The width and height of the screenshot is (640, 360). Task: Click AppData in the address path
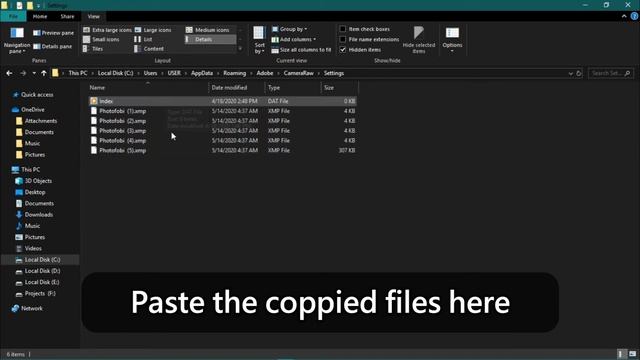202,73
